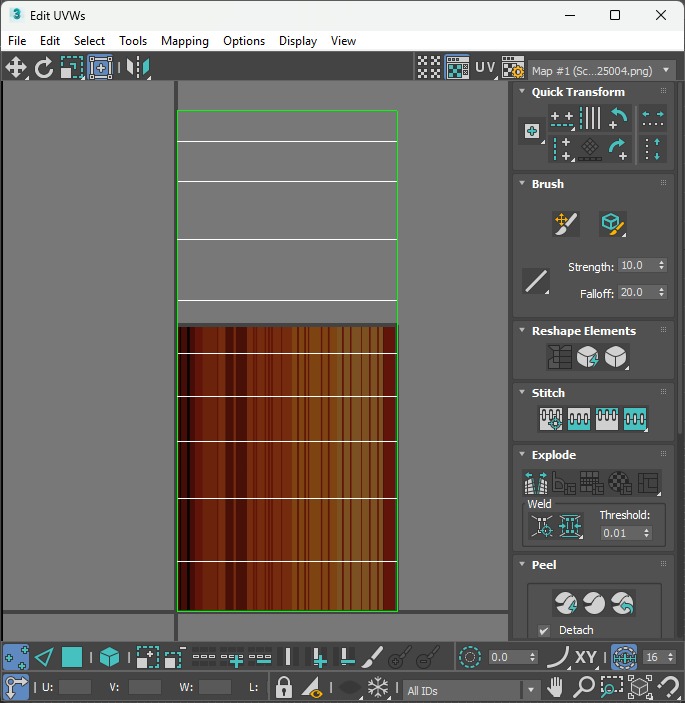The height and width of the screenshot is (703, 685).
Task: Select the Rotate tool
Action: [x=44, y=68]
